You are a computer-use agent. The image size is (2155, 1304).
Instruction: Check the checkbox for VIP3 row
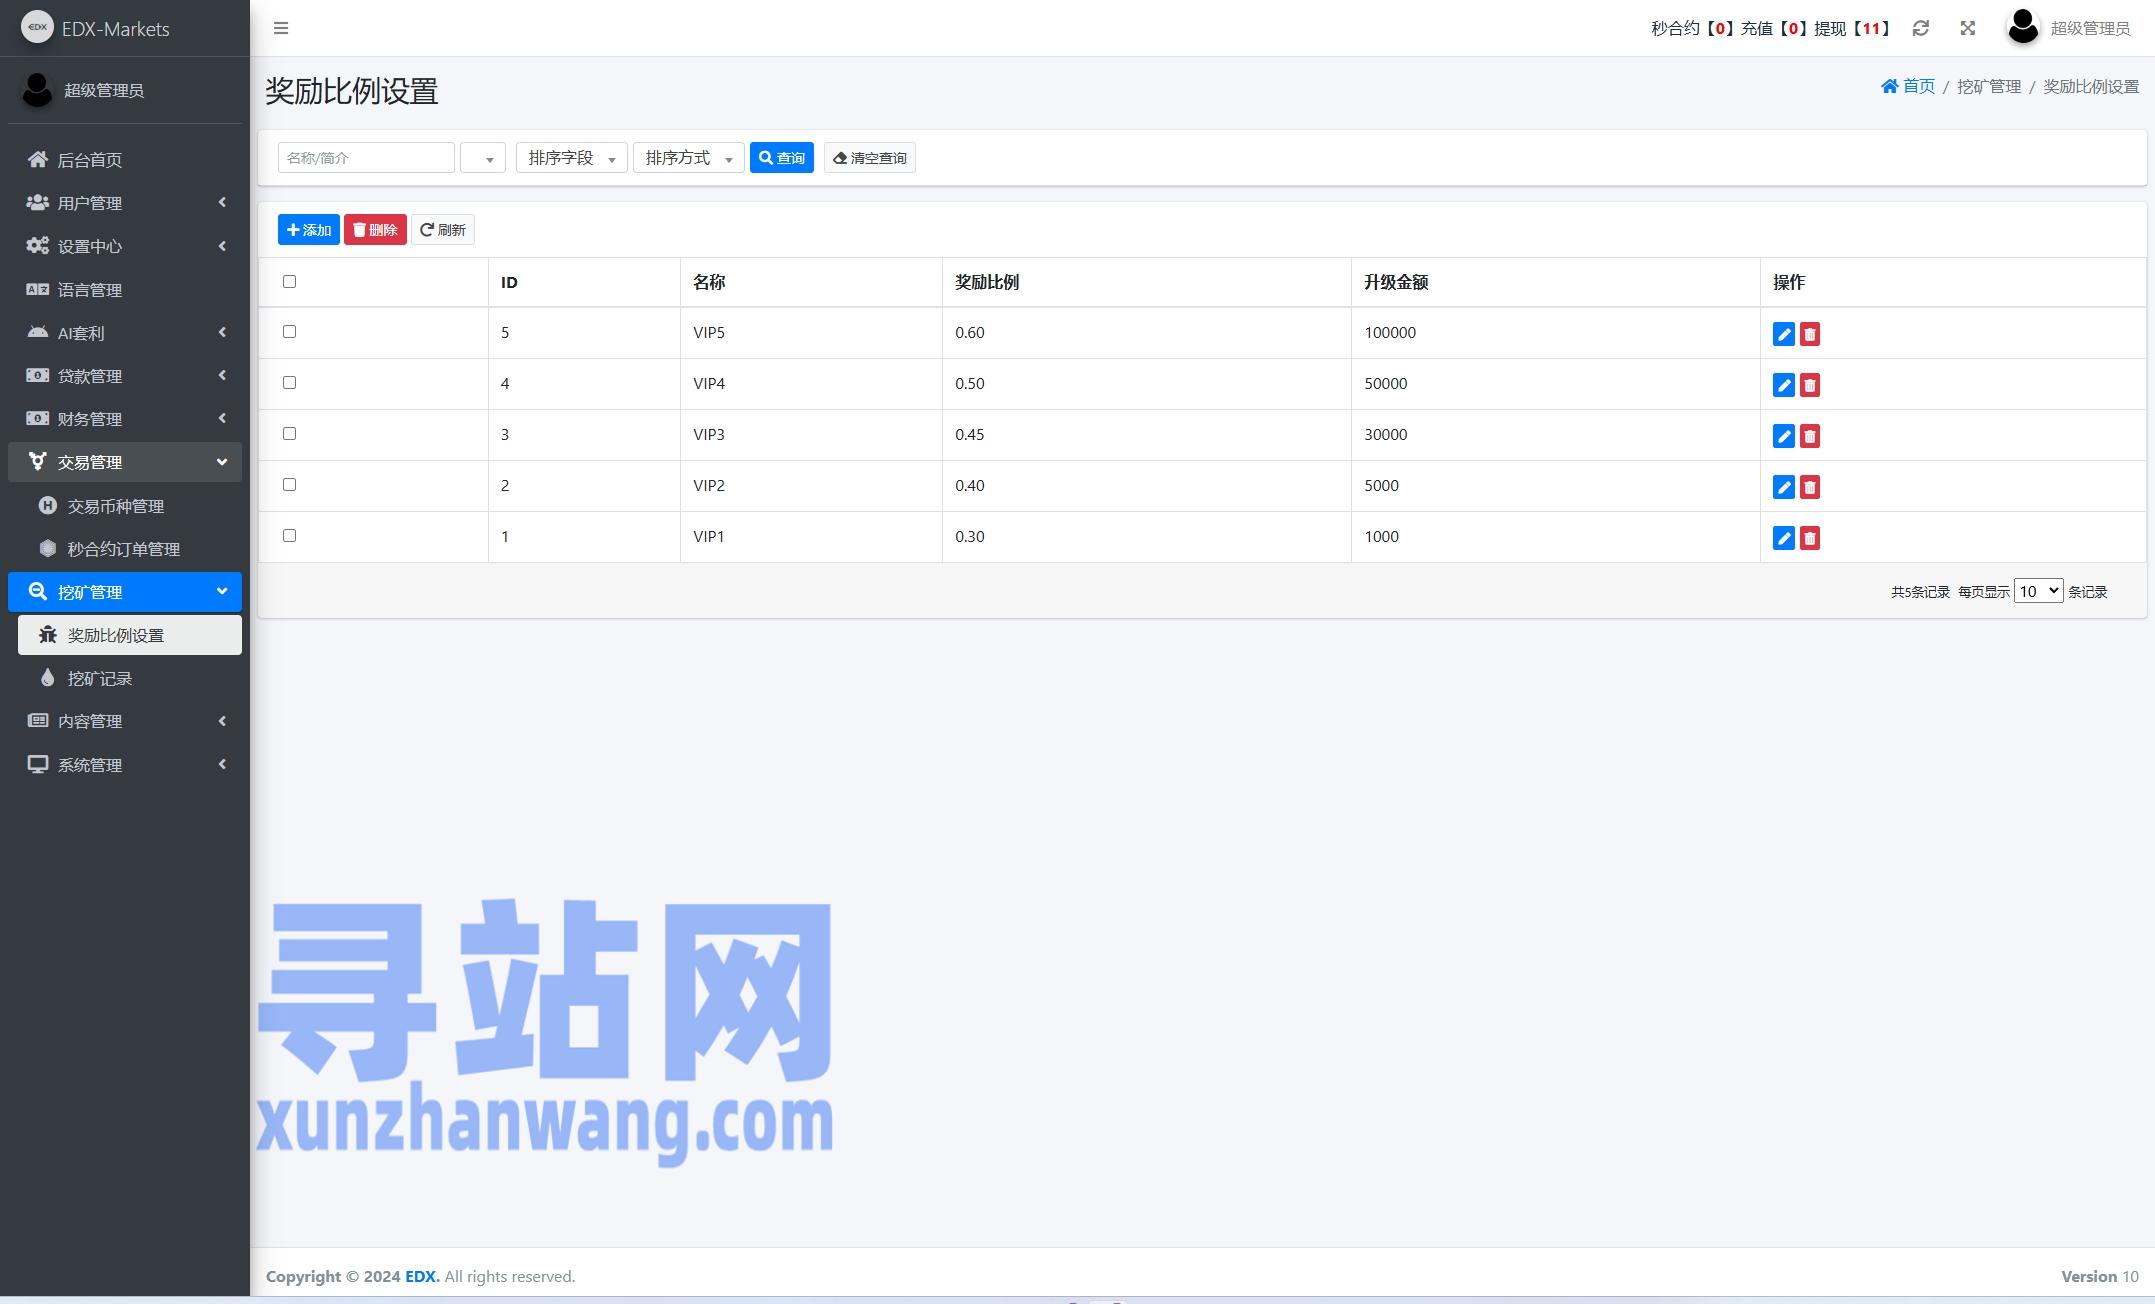coord(289,433)
